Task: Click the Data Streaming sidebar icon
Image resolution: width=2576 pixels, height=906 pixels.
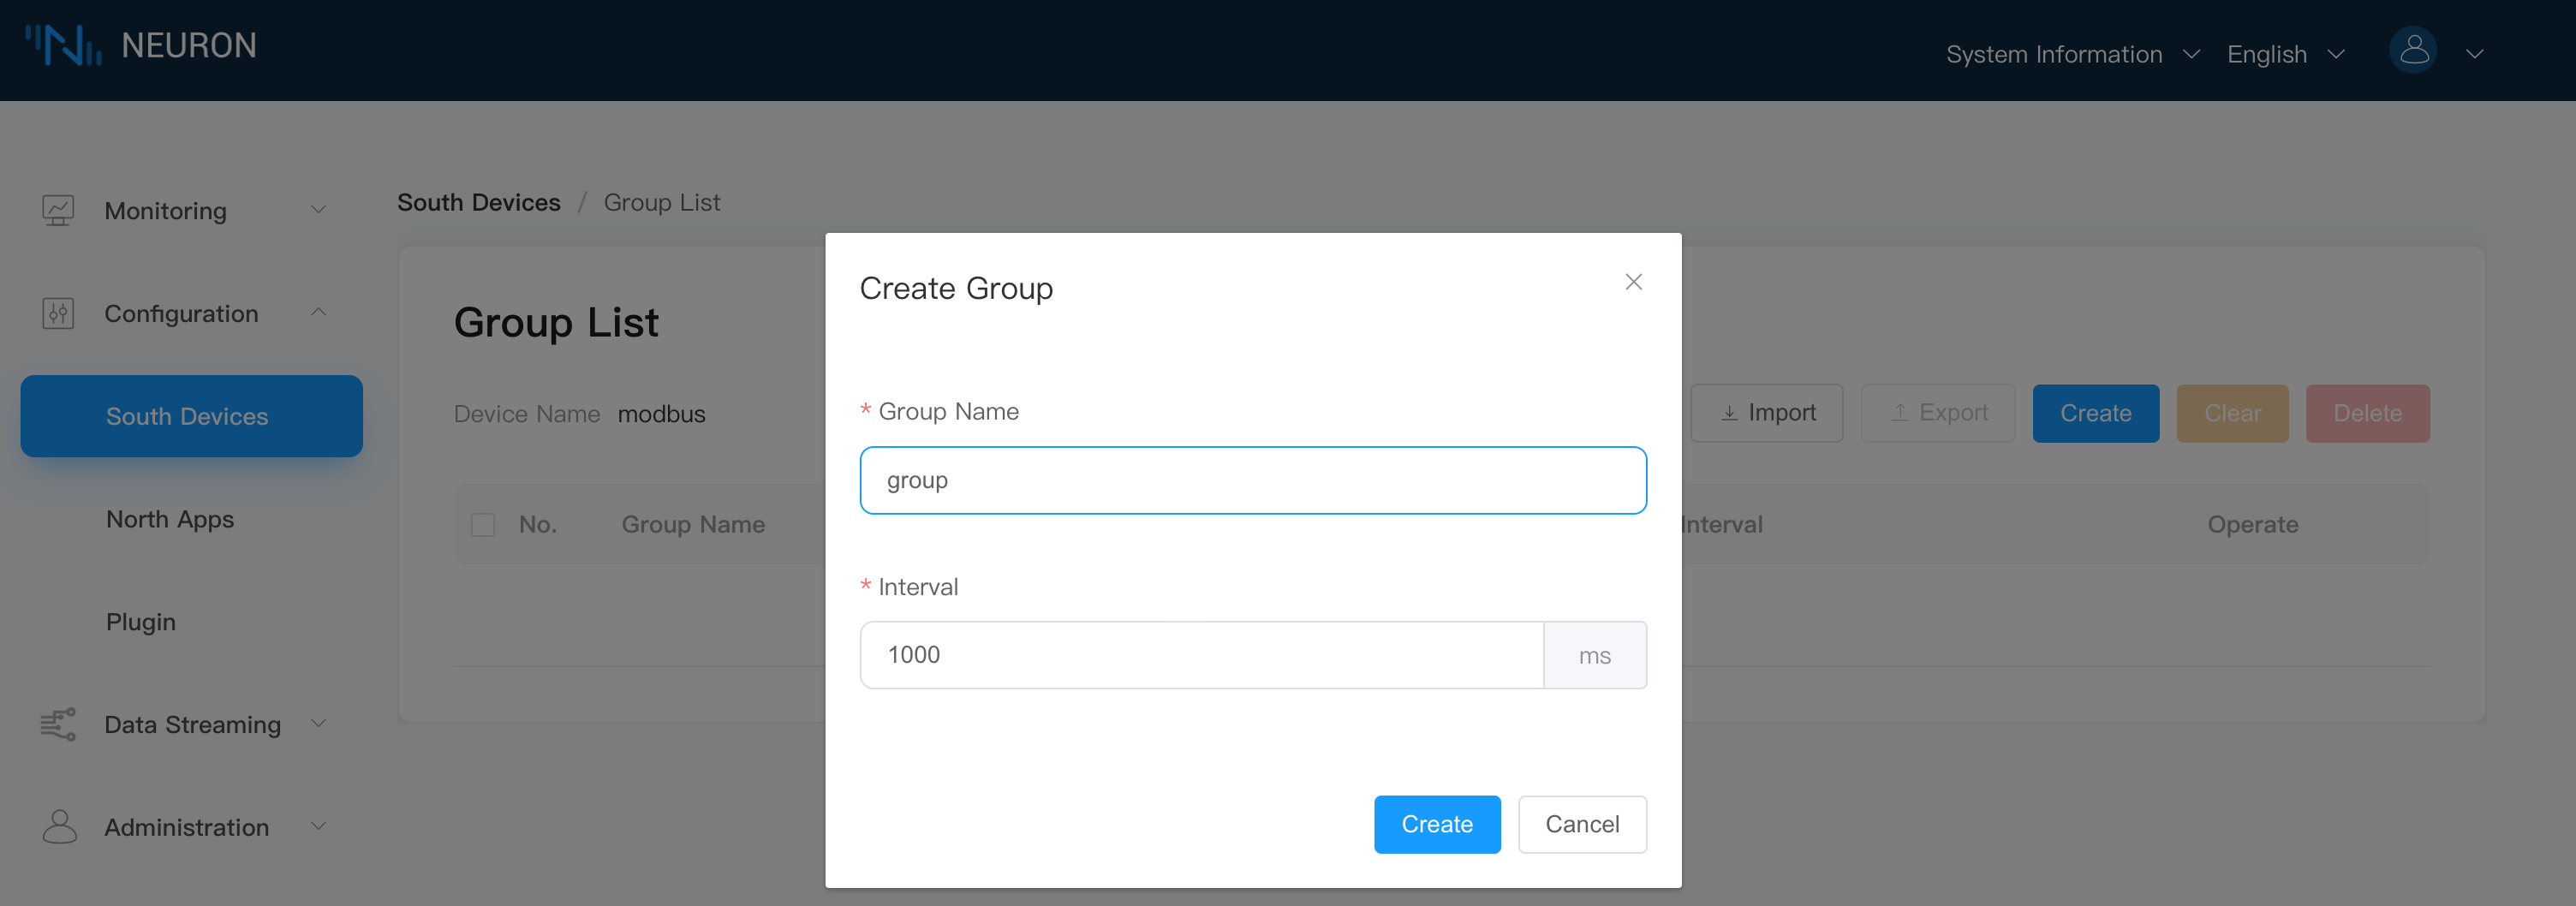Action: [58, 724]
